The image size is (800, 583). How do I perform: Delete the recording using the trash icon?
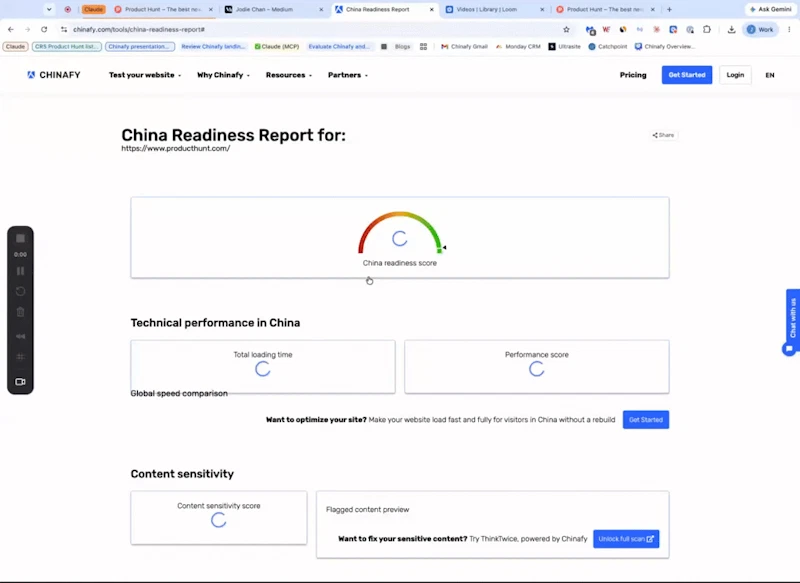20,312
